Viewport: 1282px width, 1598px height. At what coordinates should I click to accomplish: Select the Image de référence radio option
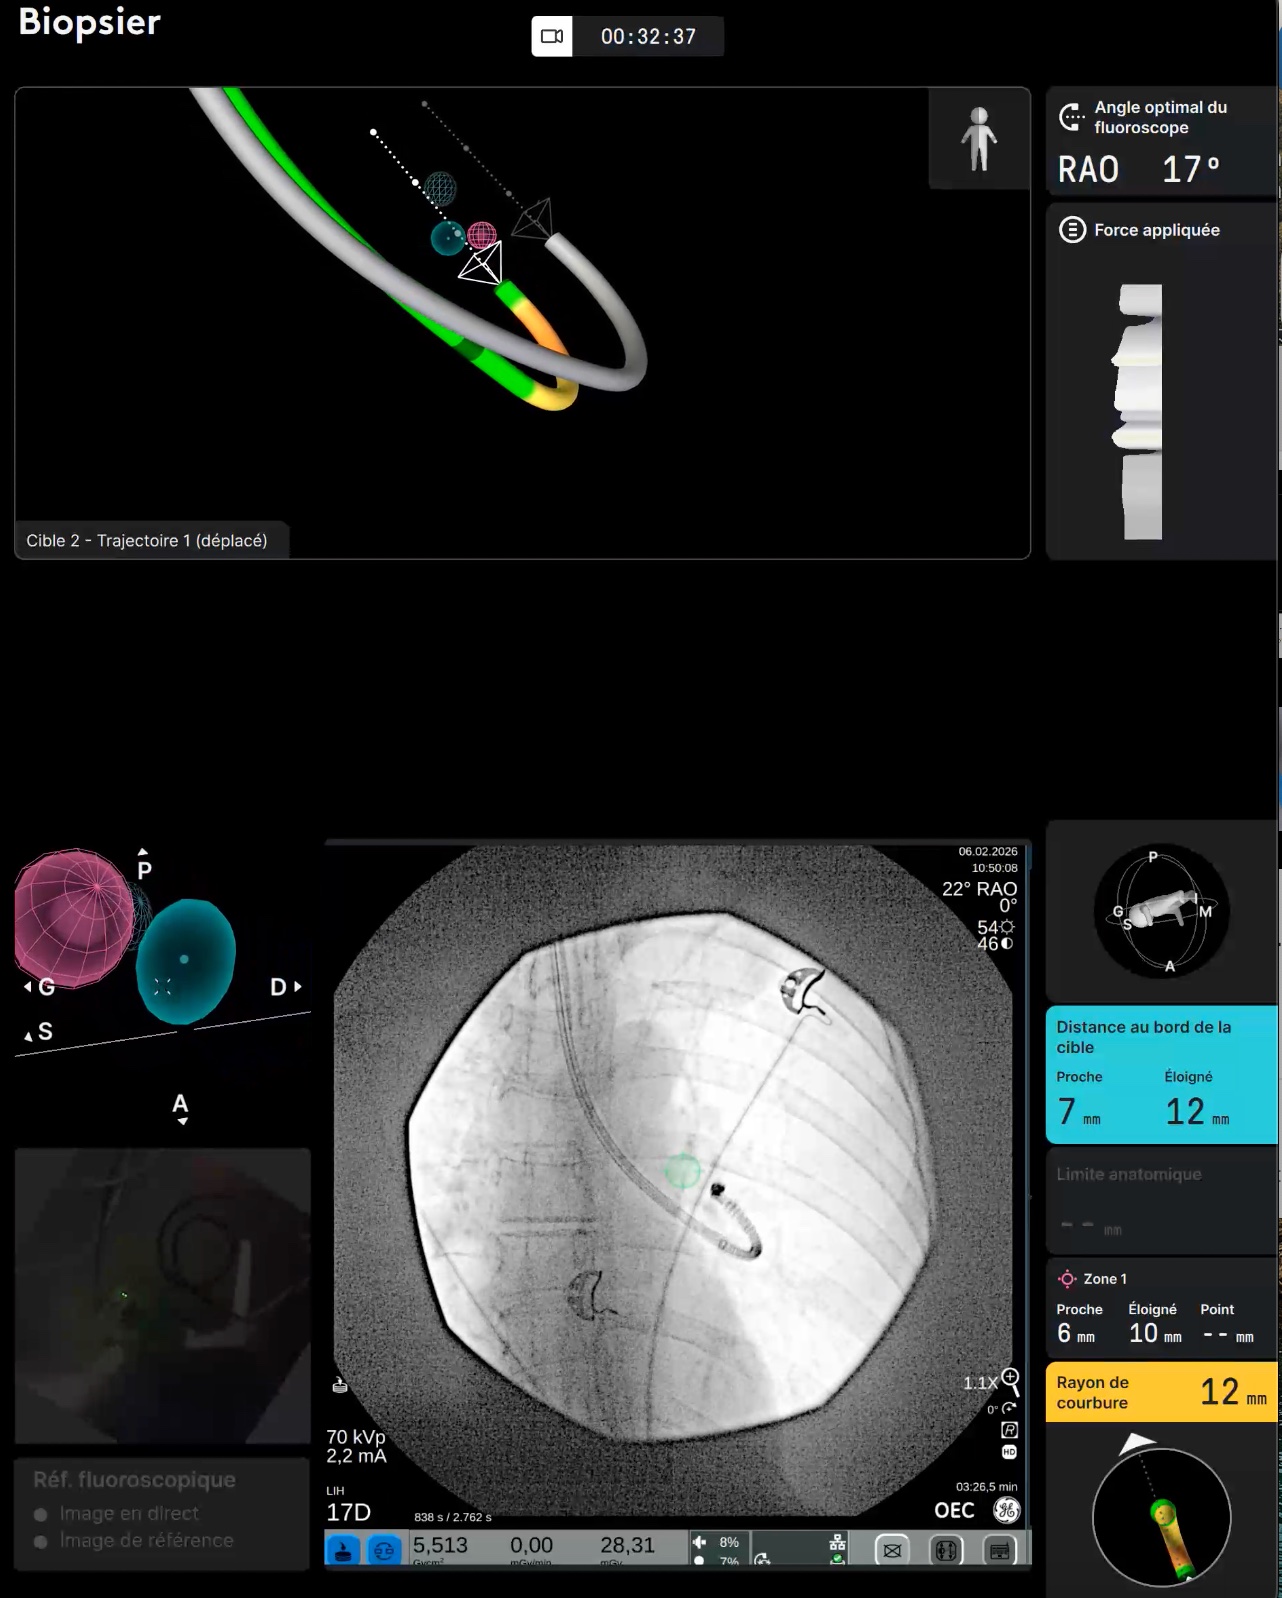click(134, 1541)
